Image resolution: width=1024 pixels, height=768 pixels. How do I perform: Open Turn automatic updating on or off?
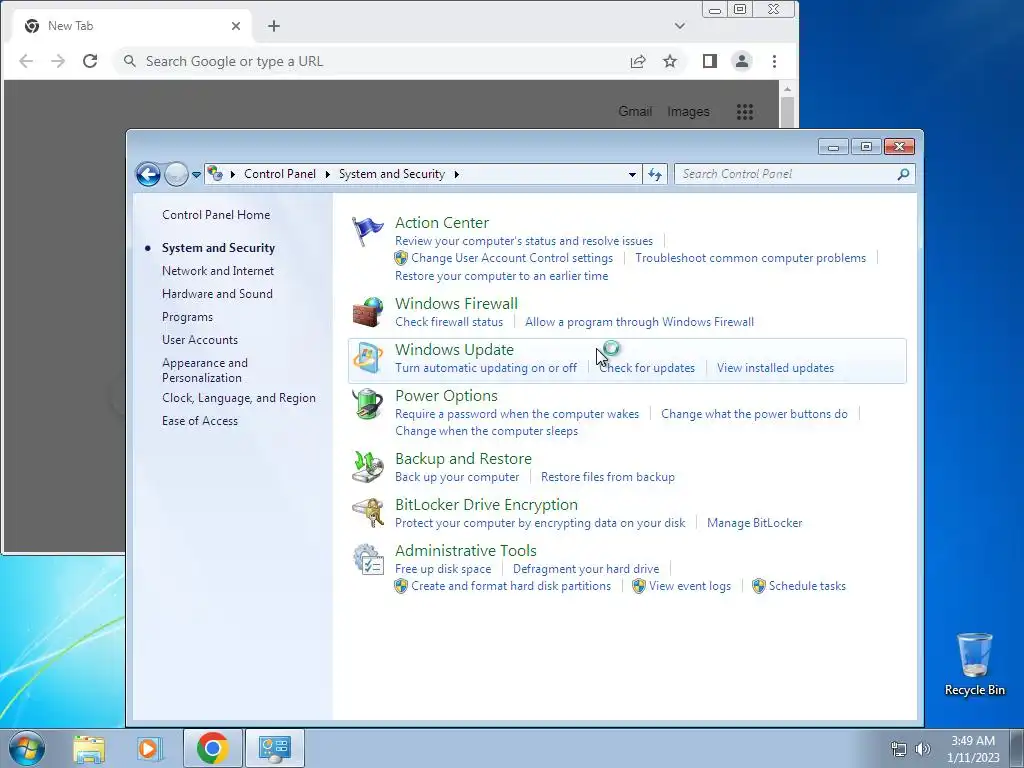pyautogui.click(x=486, y=368)
